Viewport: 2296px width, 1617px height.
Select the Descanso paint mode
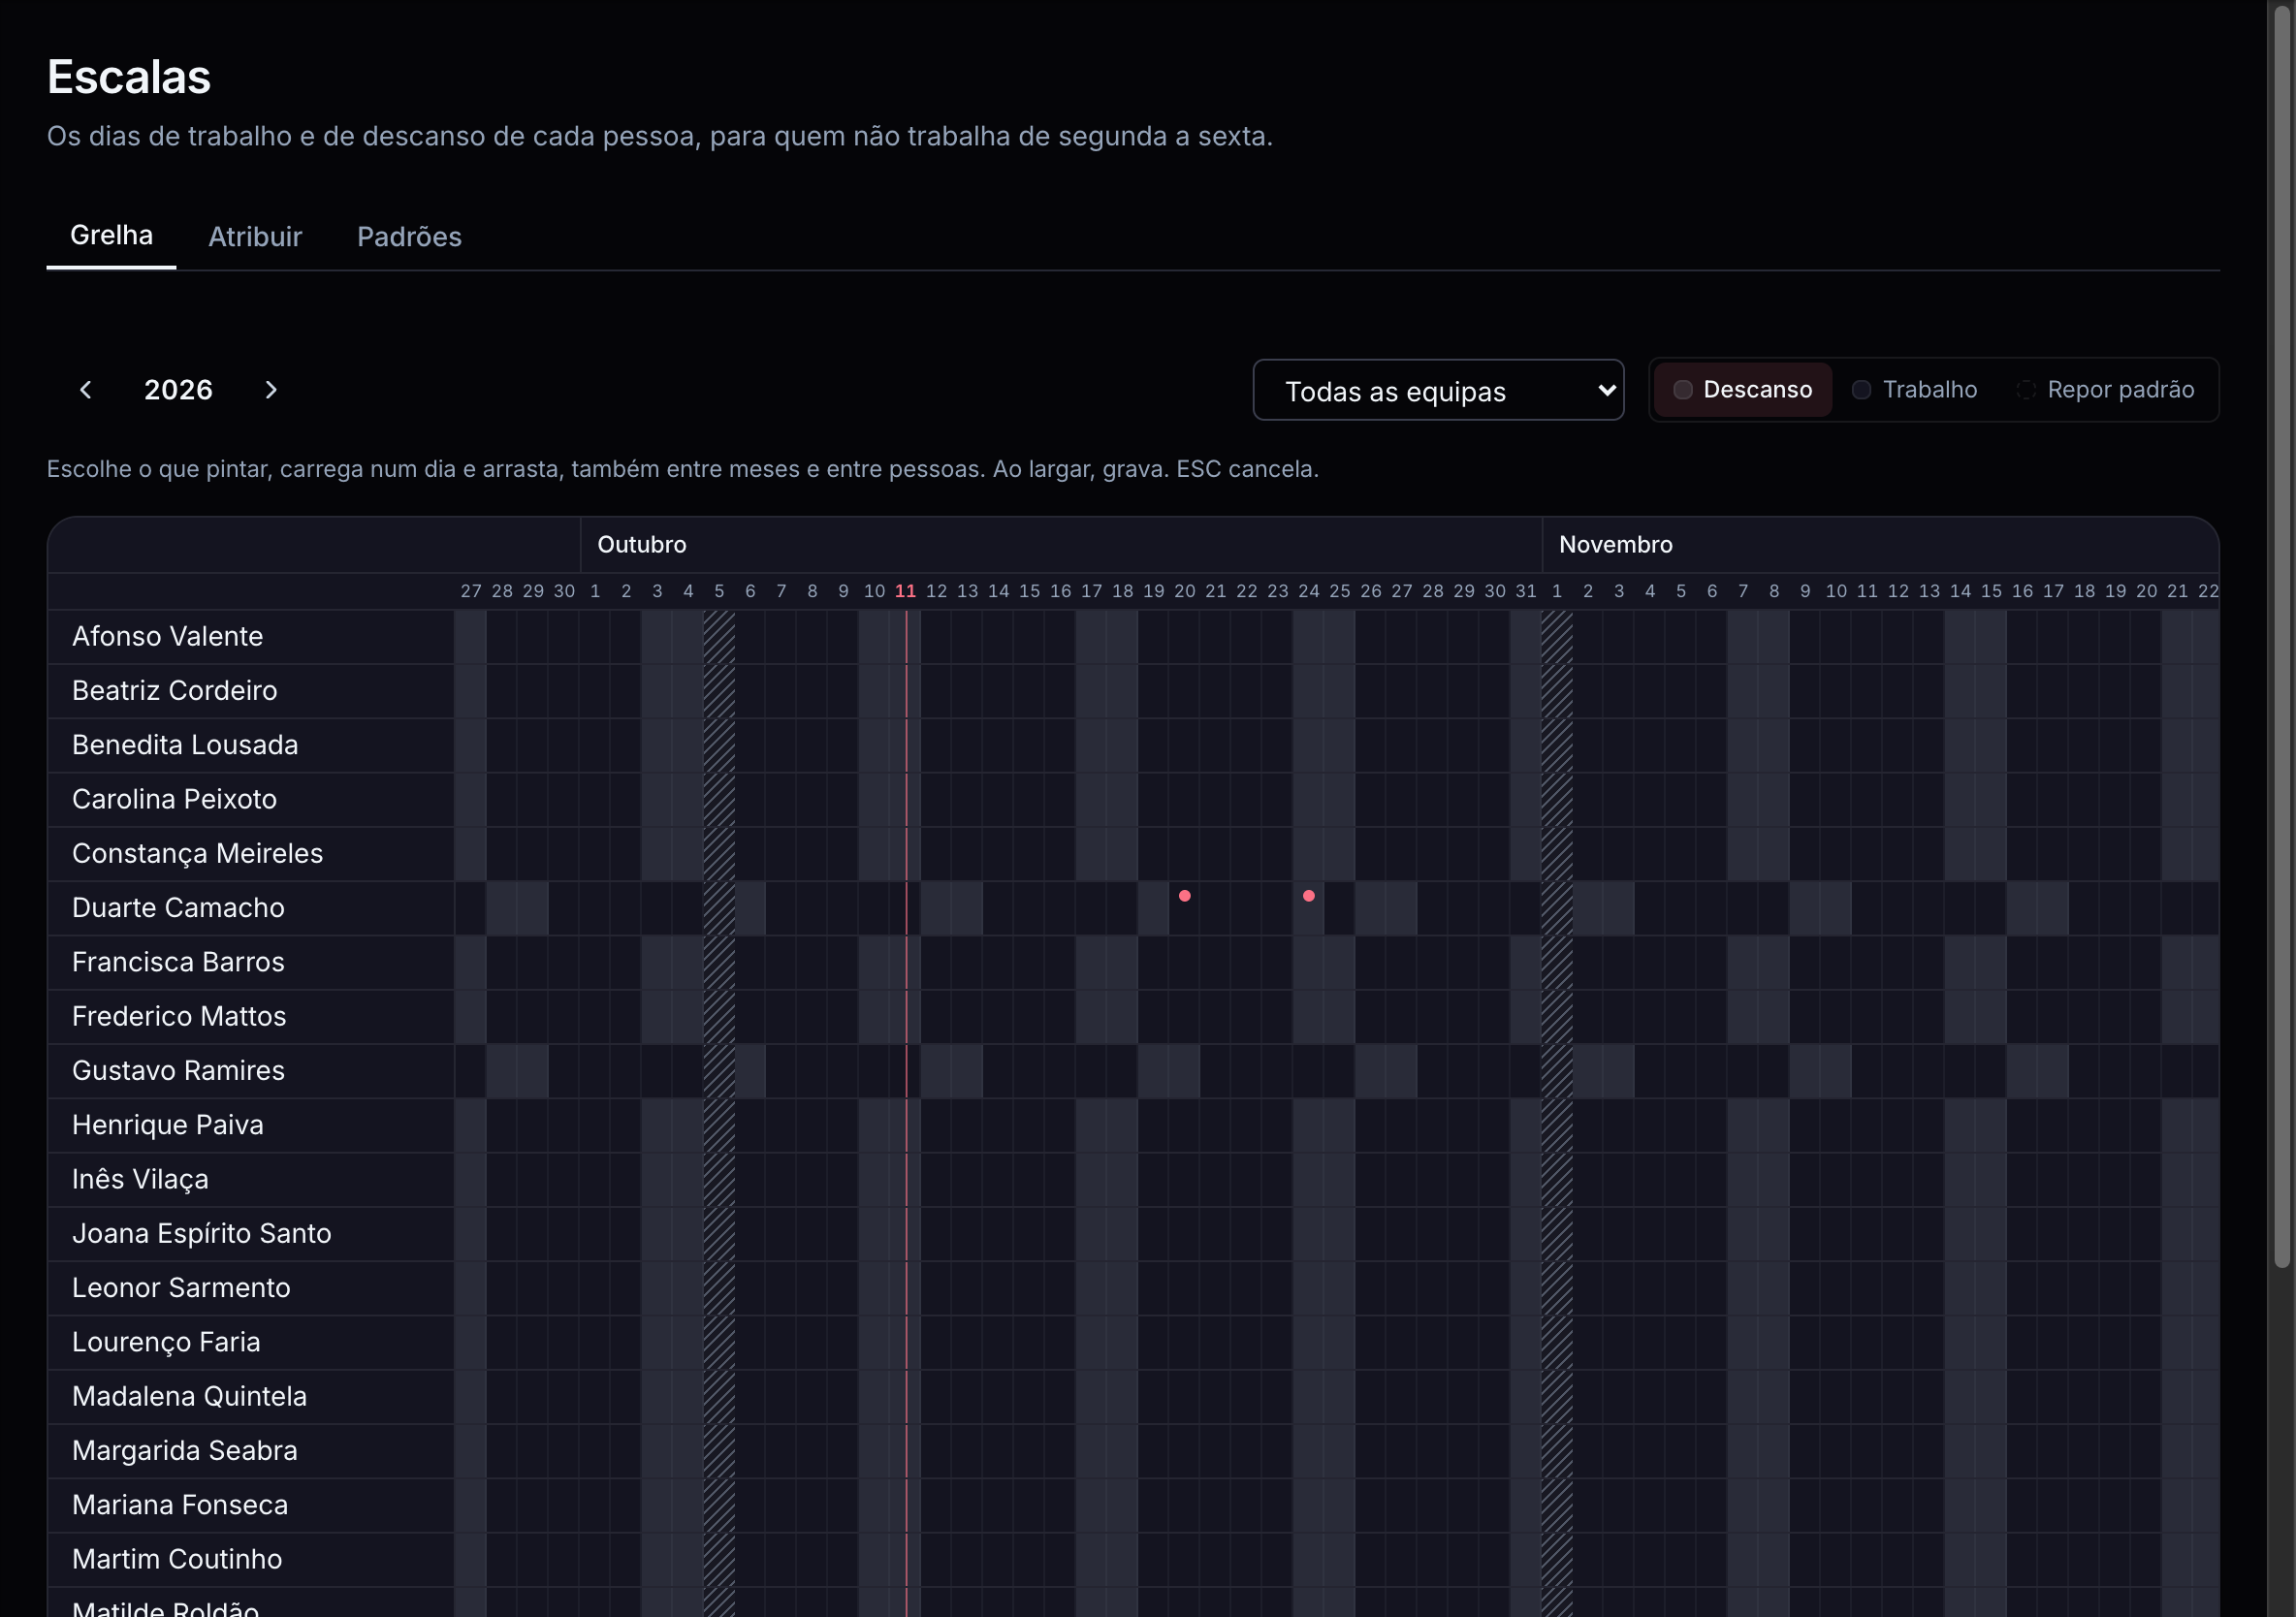[x=1743, y=390]
